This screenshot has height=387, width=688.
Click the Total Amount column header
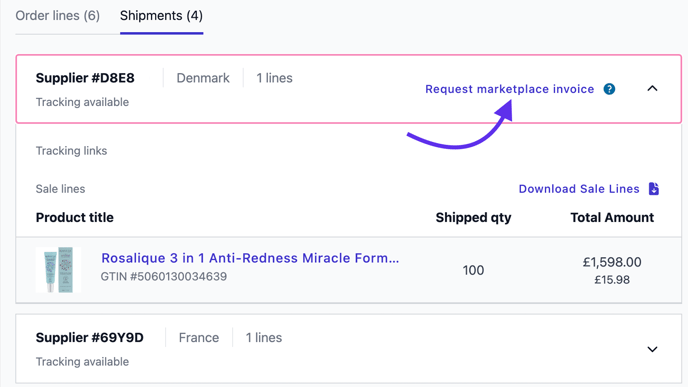pos(612,218)
